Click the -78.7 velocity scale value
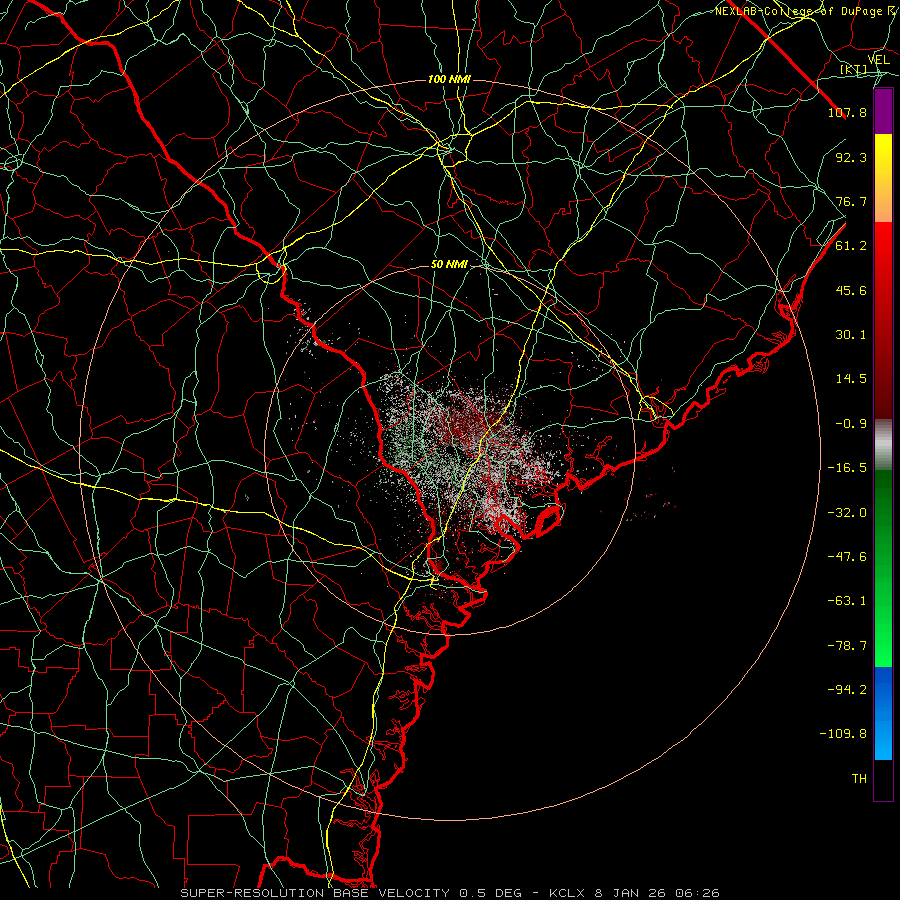 coord(847,646)
